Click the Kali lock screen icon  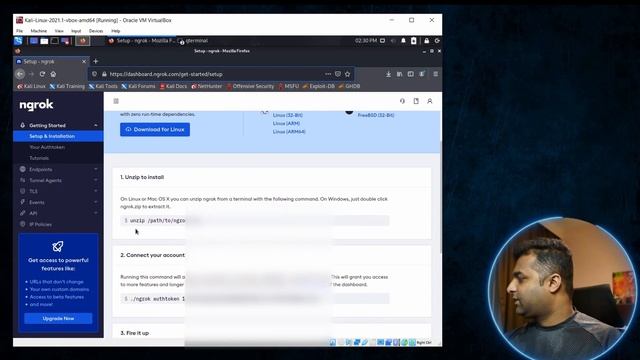coord(427,41)
